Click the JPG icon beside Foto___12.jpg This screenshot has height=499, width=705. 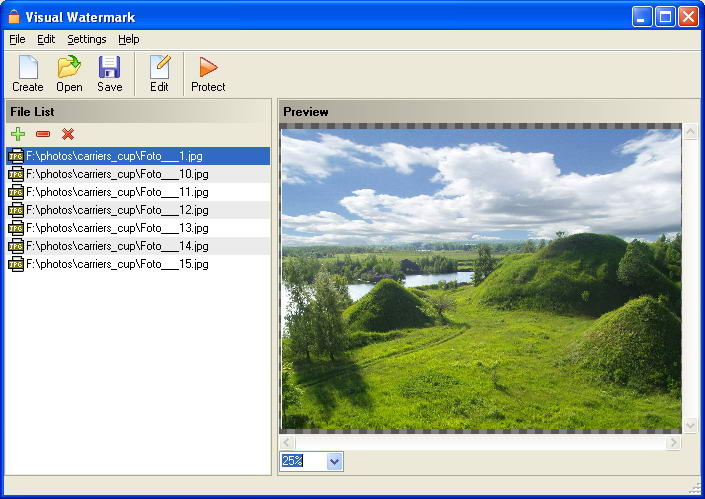click(x=16, y=210)
